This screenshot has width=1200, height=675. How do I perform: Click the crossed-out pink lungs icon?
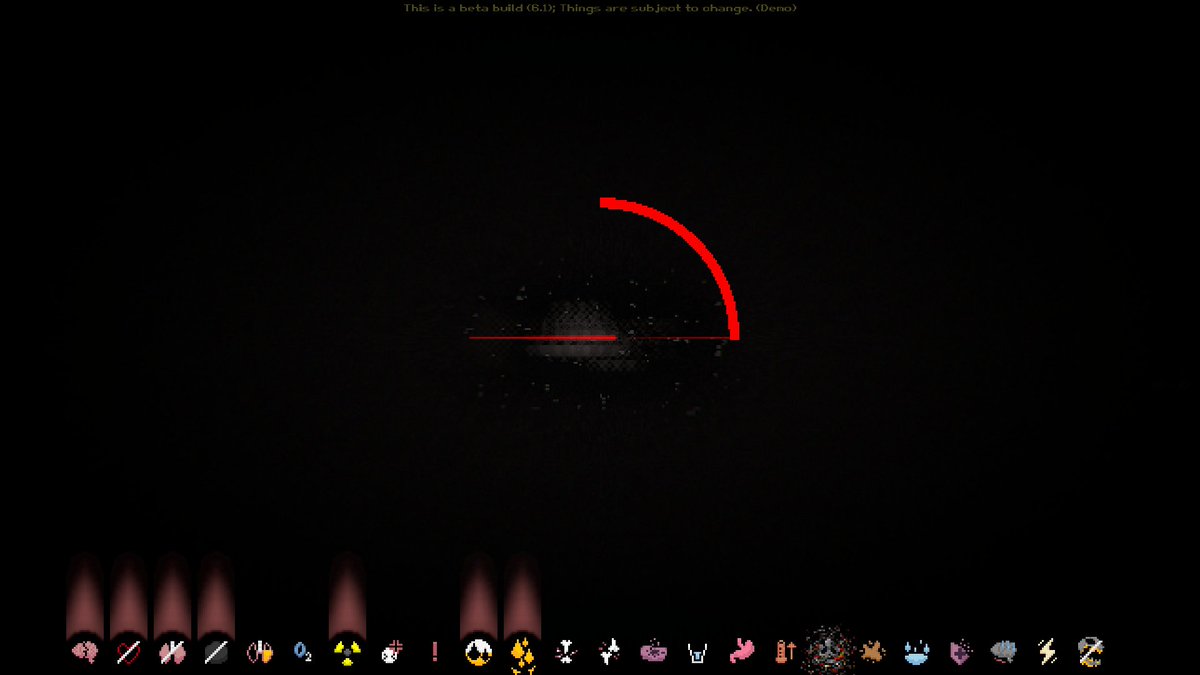pos(172,652)
